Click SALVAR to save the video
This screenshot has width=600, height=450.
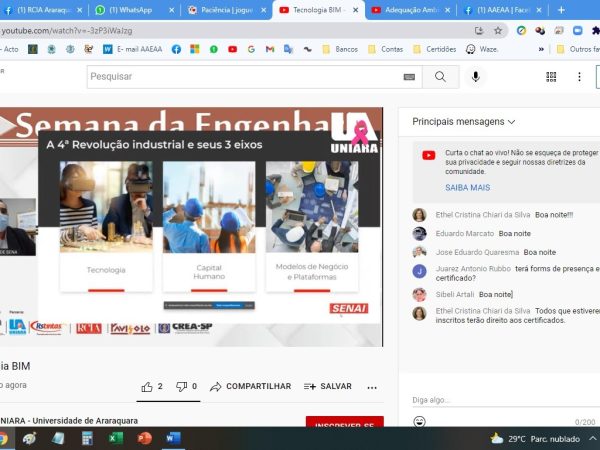pyautogui.click(x=328, y=386)
